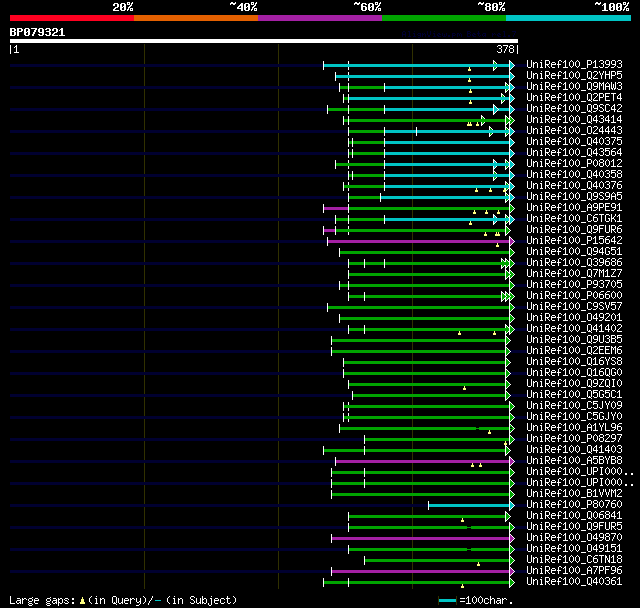Select the UniRef100_Q39686 label

pyautogui.click(x=574, y=263)
